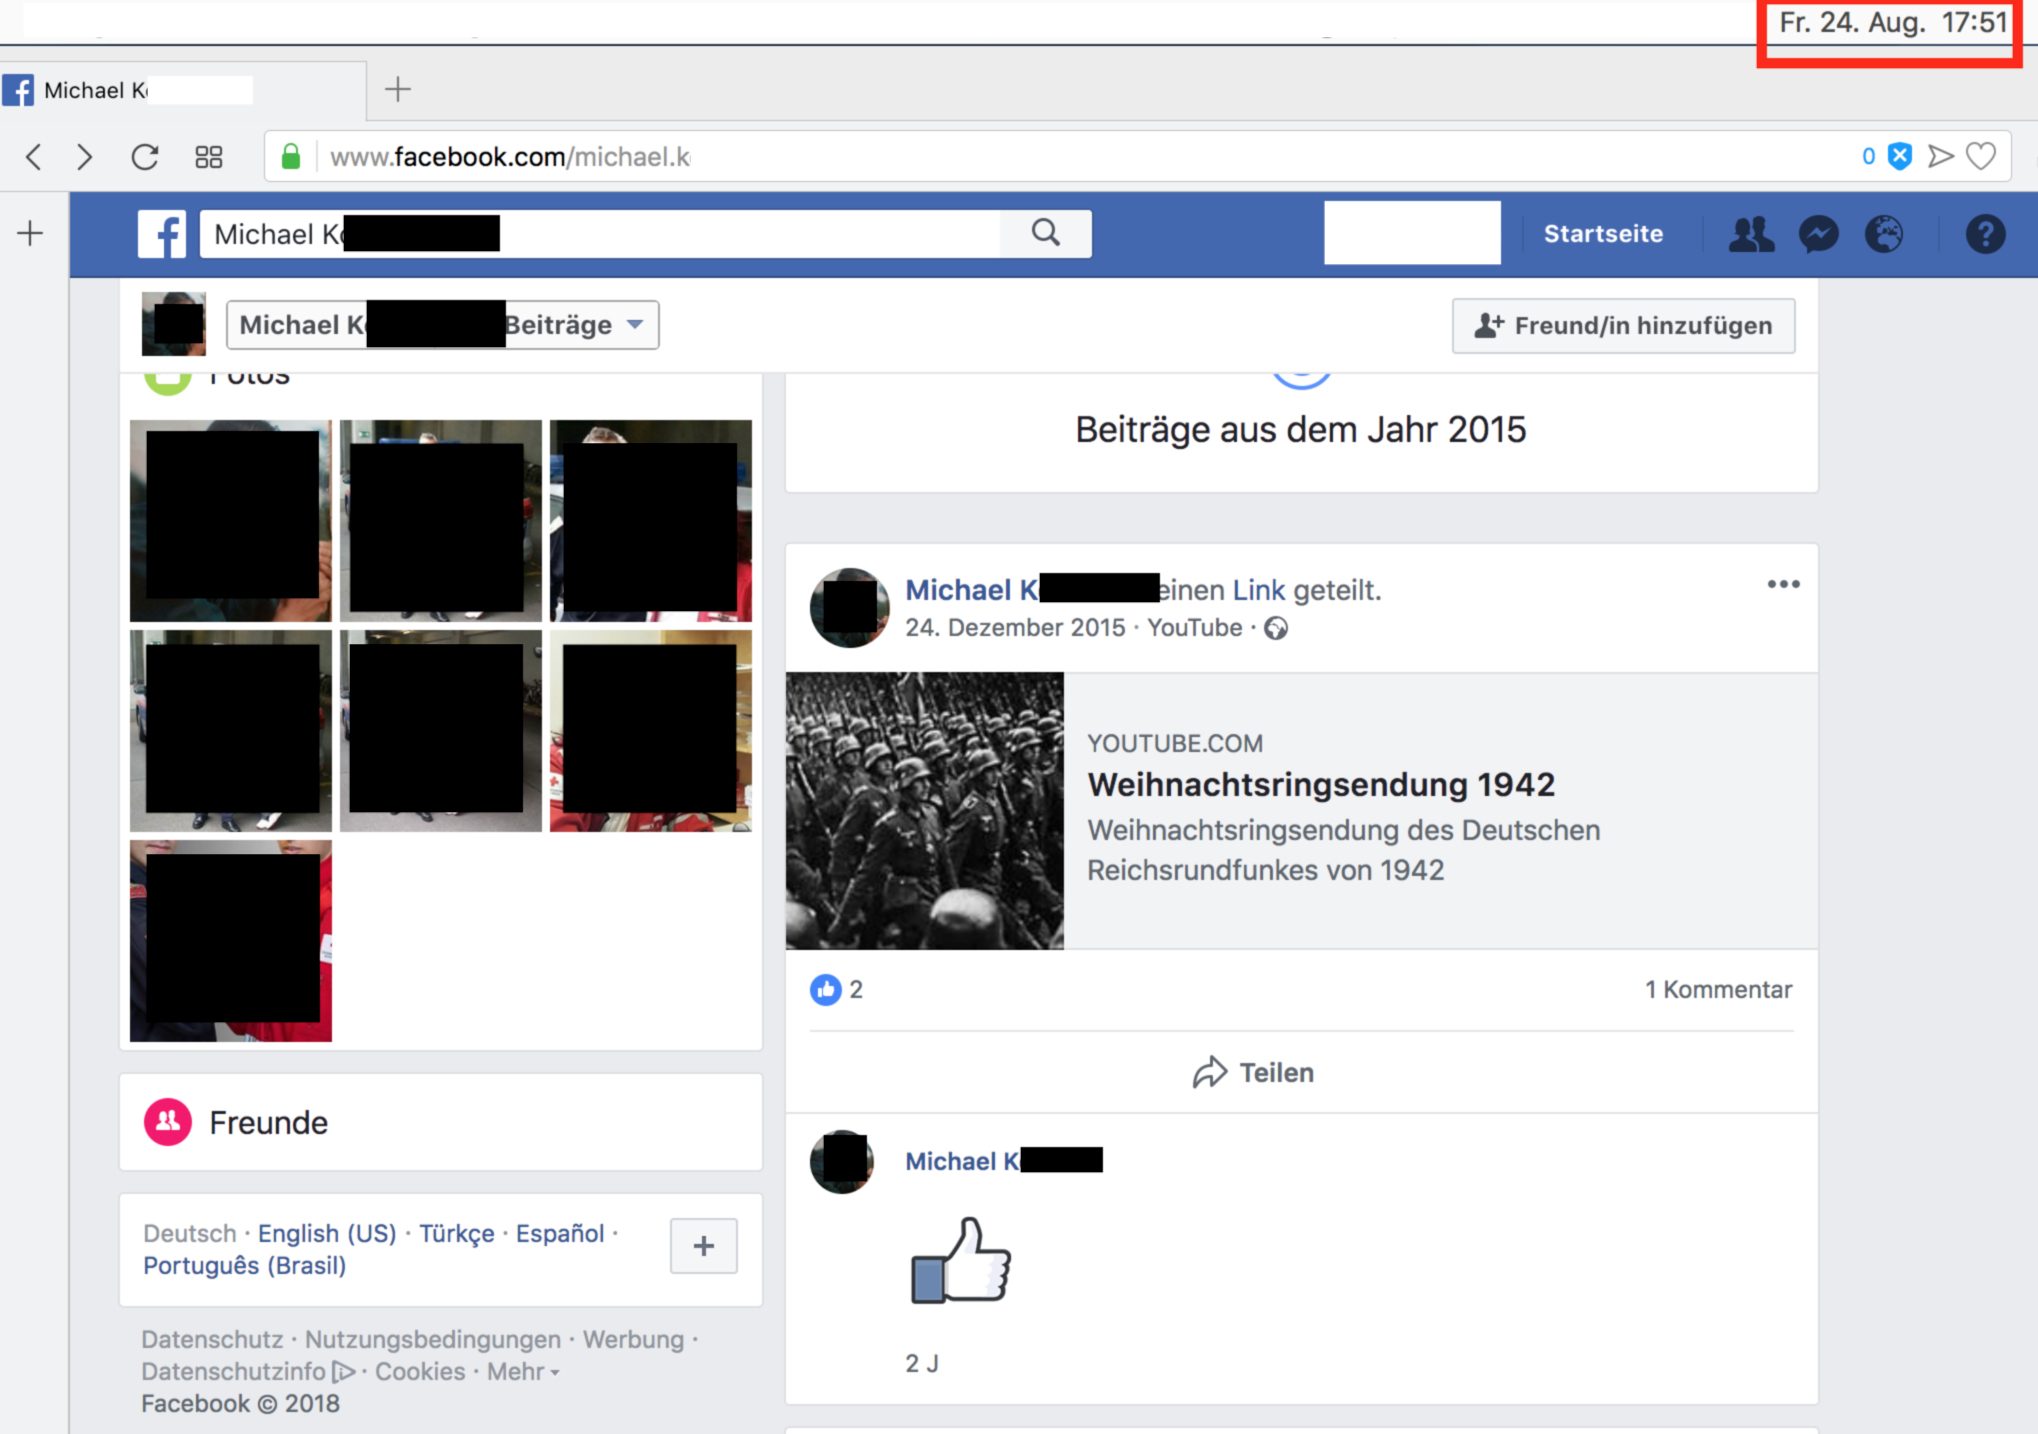Switch language to Türkçe
Screen dimensions: 2038x1434
[x=456, y=1233]
